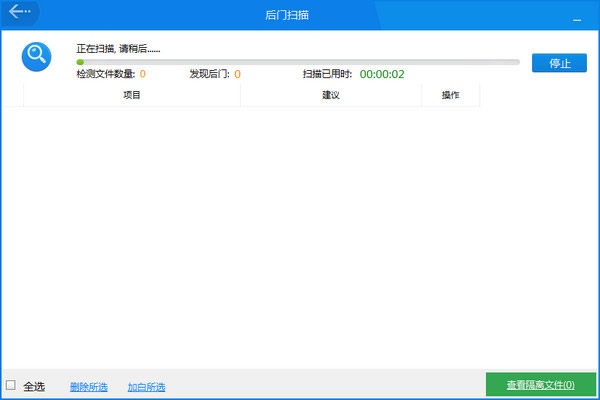The height and width of the screenshot is (400, 600).
Task: Click the 建议 column header
Action: tap(331, 95)
